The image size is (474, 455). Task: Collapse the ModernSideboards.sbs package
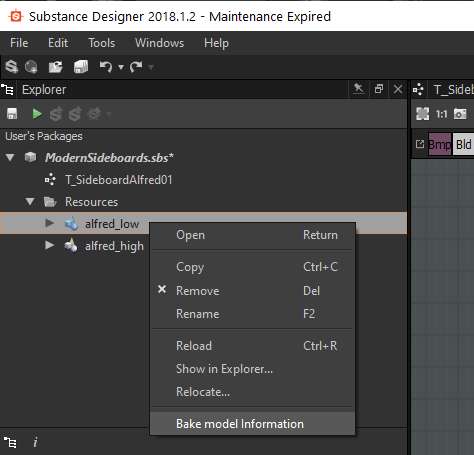point(10,158)
